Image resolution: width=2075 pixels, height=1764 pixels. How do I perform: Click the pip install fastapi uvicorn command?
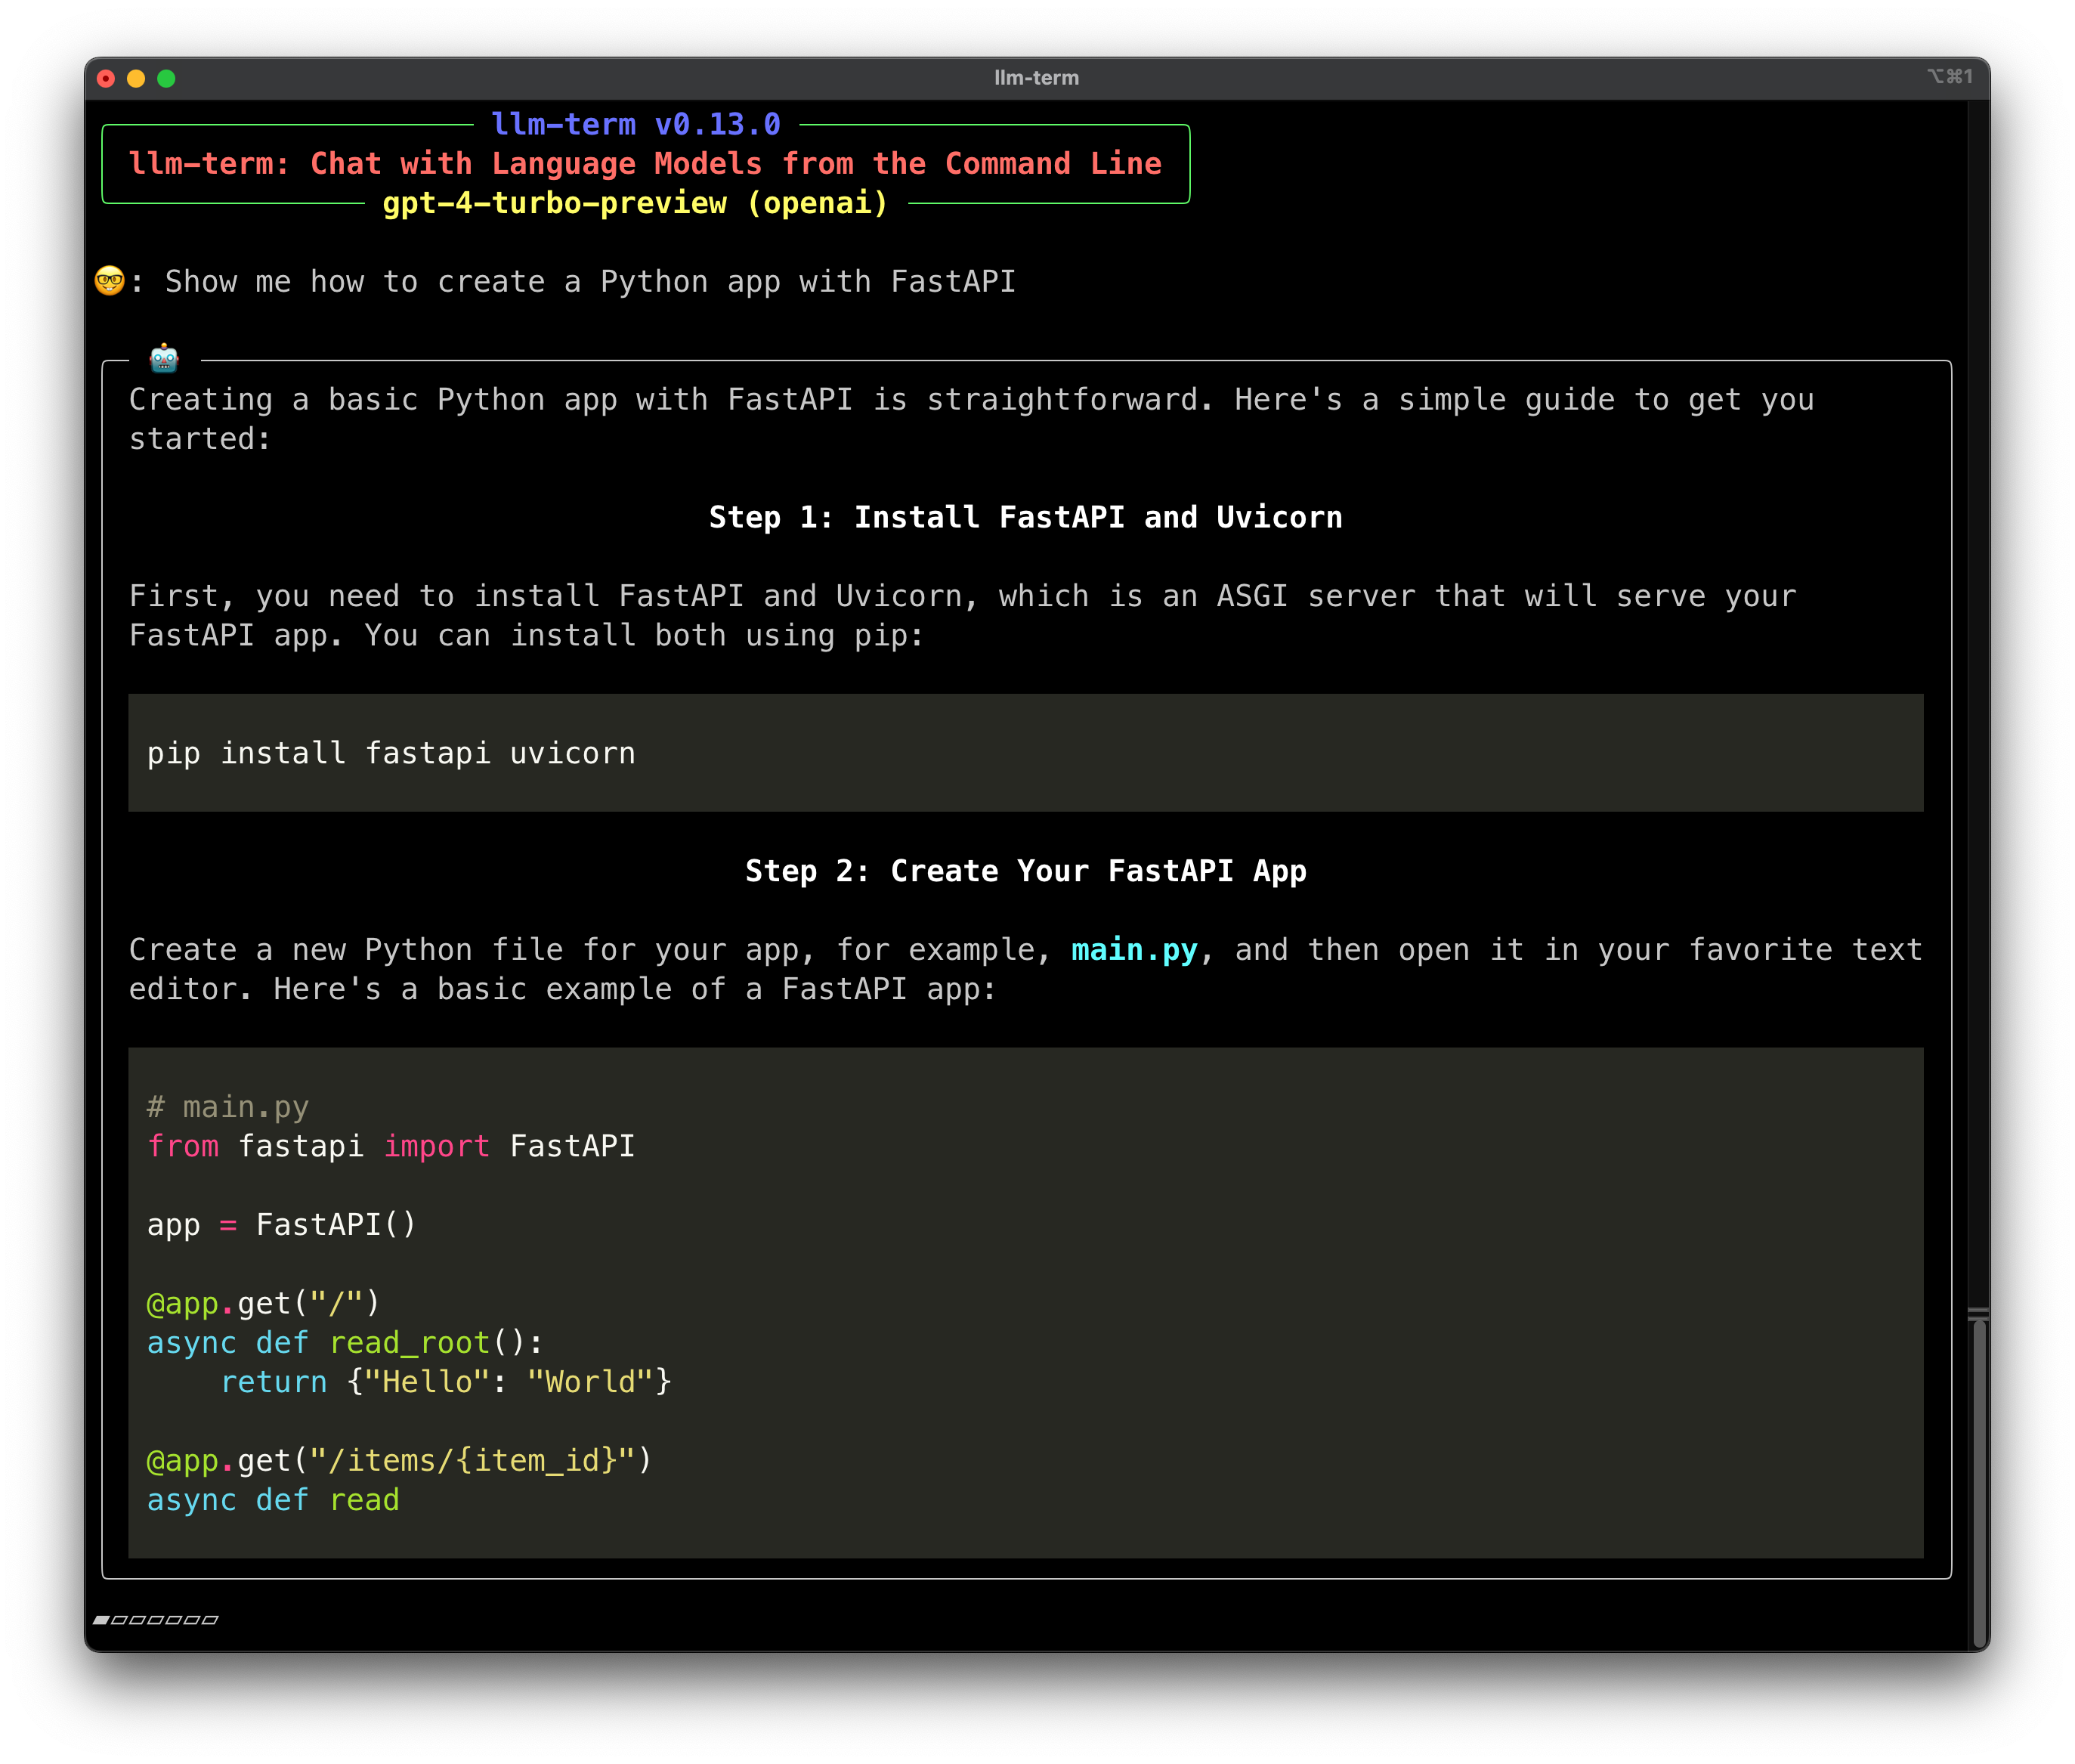pyautogui.click(x=391, y=753)
